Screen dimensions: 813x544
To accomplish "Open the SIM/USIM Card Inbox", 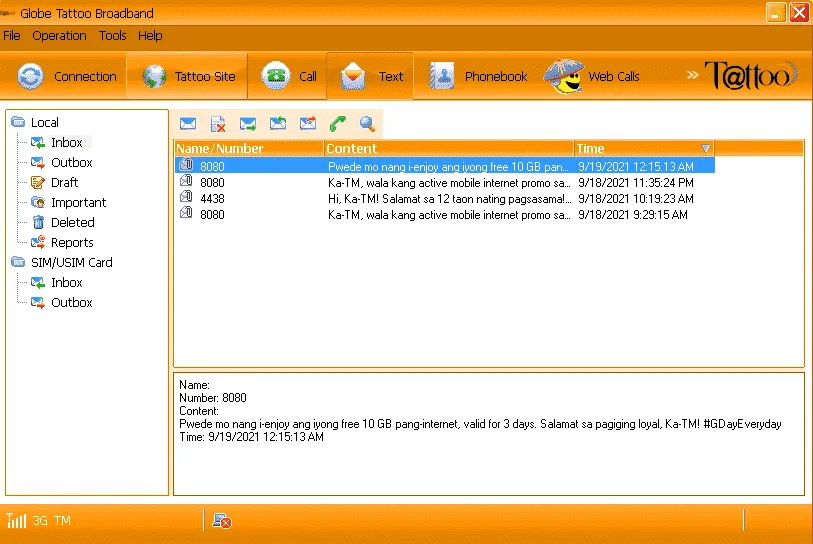I will pos(66,283).
